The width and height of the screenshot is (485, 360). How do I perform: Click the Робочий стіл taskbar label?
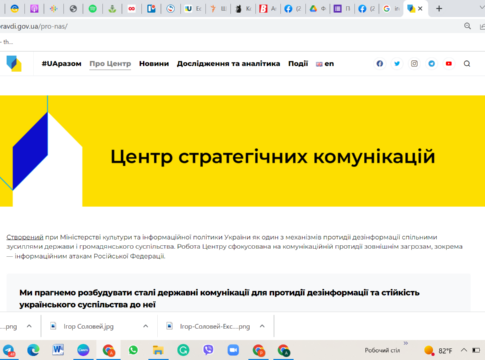pyautogui.click(x=382, y=350)
